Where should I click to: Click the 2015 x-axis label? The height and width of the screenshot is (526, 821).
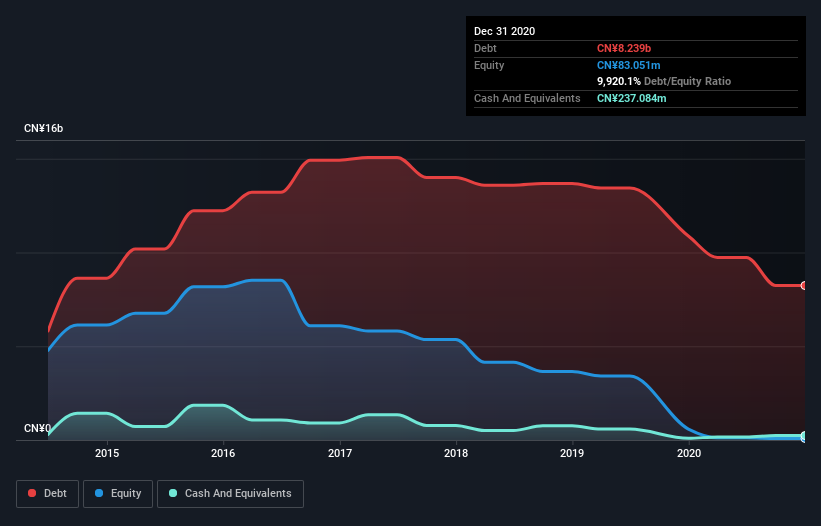[107, 453]
